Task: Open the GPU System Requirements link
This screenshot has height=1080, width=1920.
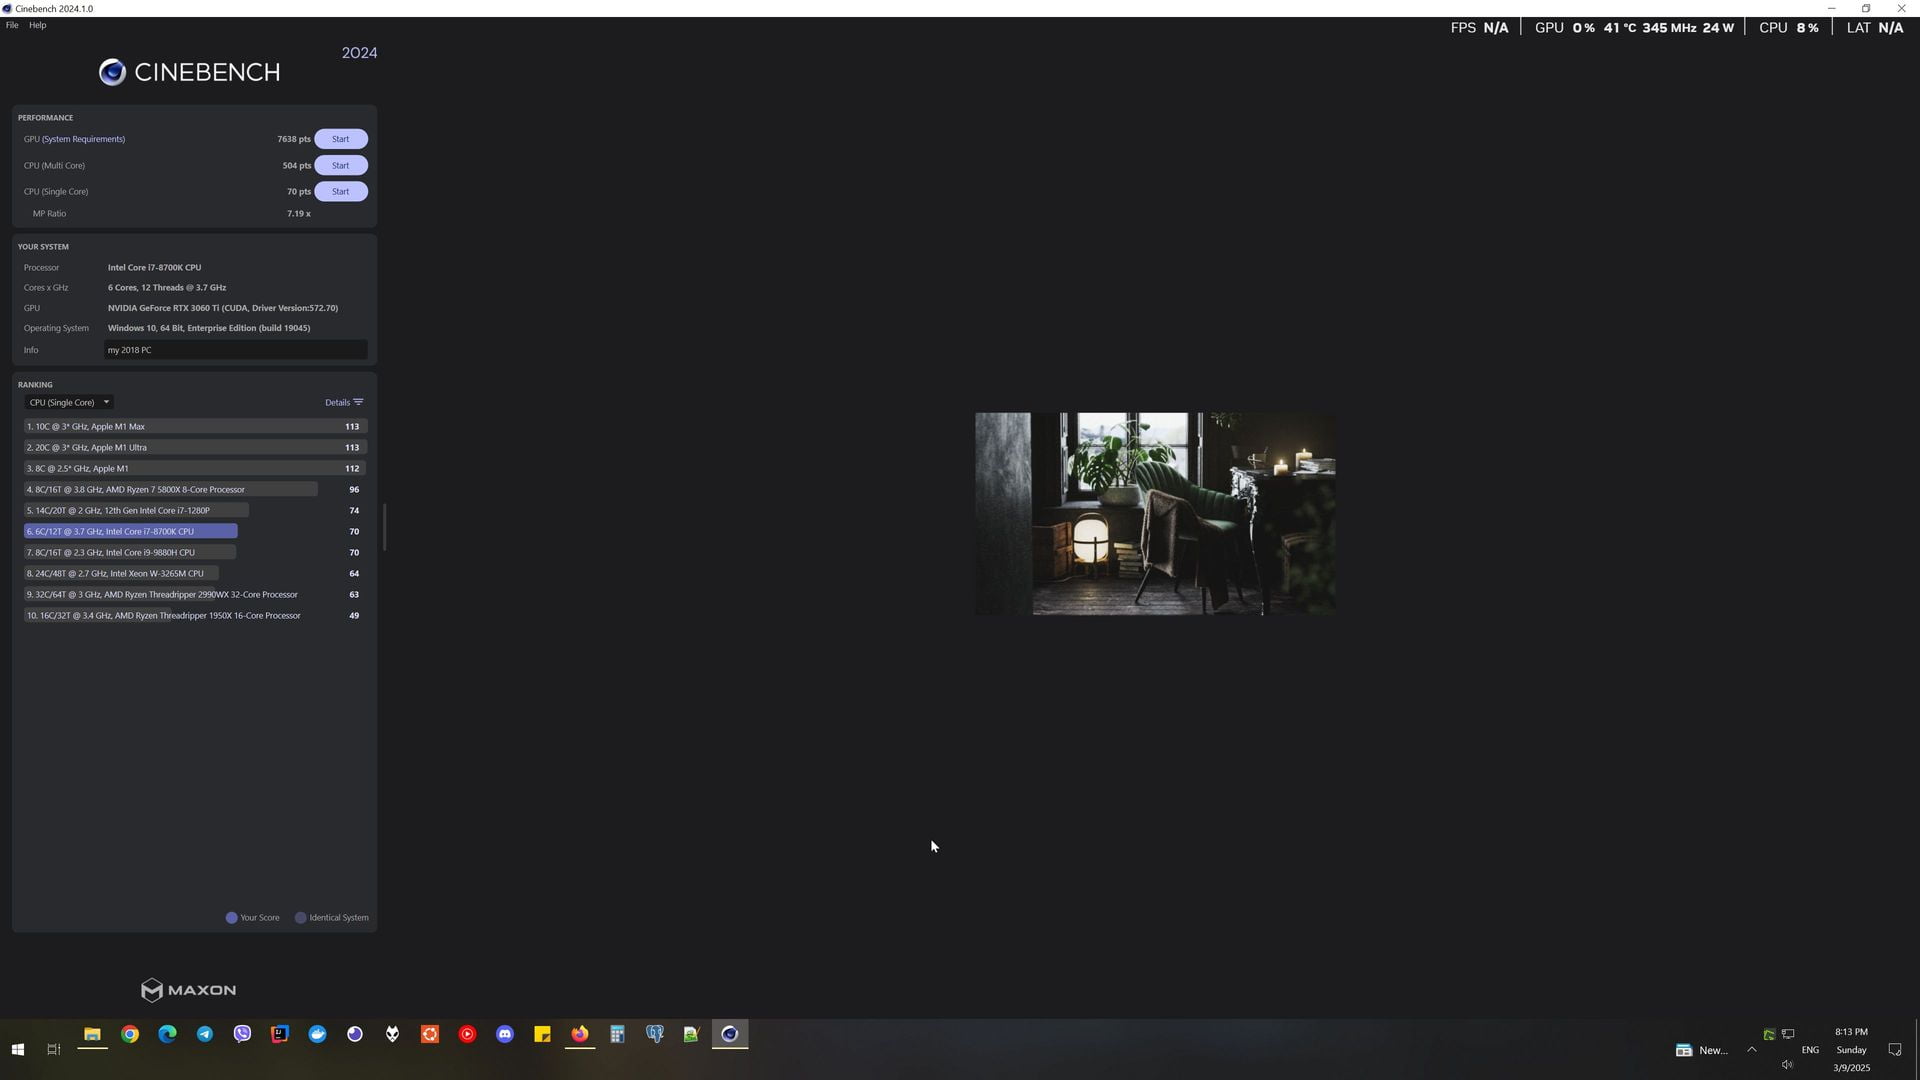Action: (x=83, y=139)
